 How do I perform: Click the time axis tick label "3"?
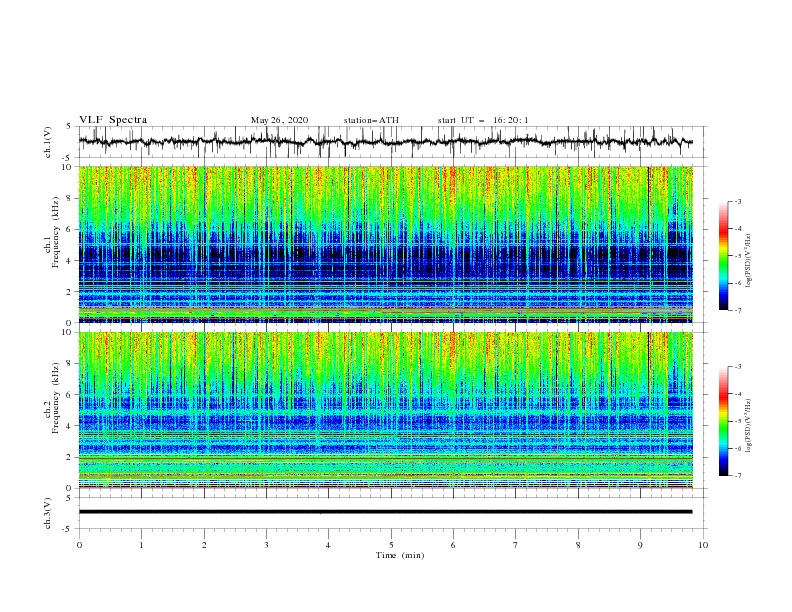coord(266,545)
